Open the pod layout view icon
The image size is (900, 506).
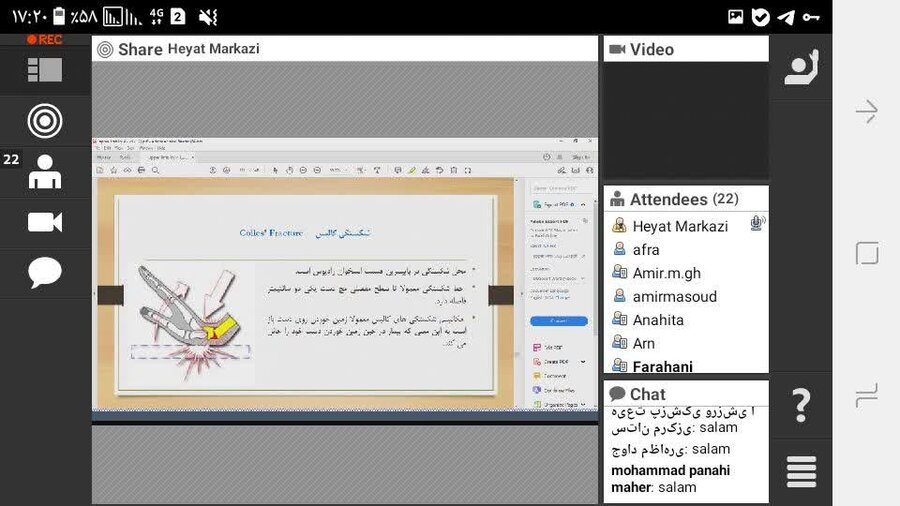(x=44, y=69)
